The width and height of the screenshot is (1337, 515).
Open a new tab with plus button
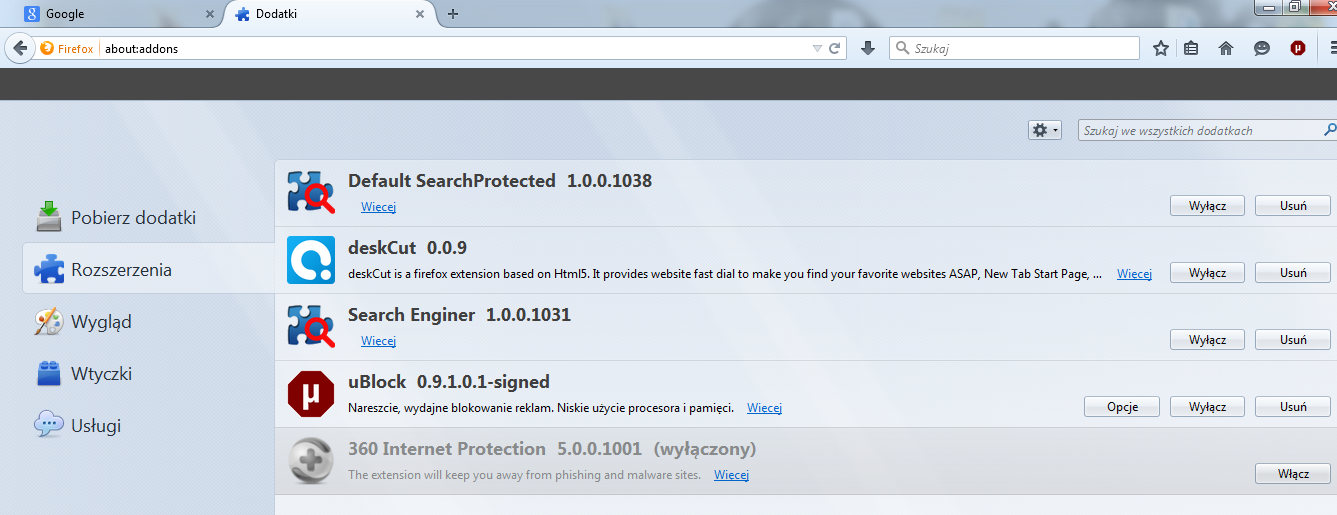[453, 14]
